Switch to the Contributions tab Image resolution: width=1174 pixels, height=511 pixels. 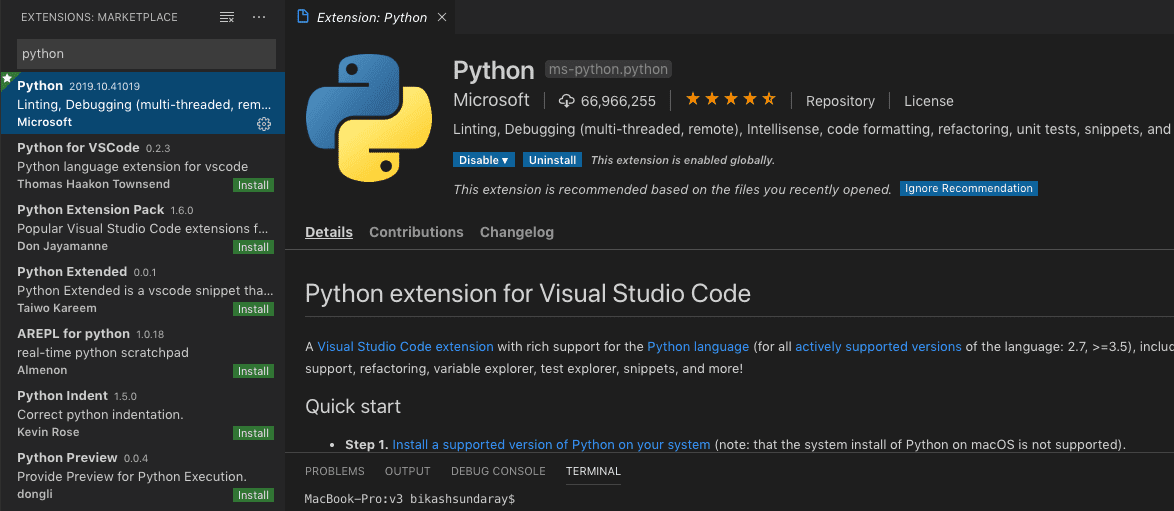pos(416,232)
